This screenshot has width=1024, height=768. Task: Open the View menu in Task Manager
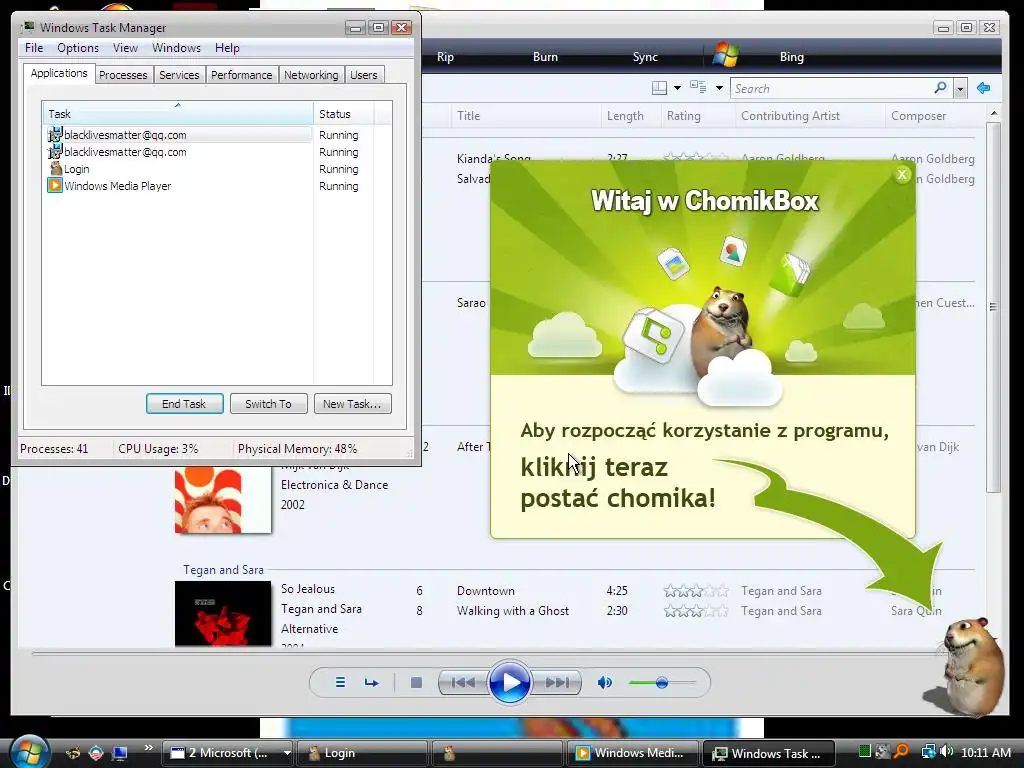[x=125, y=48]
